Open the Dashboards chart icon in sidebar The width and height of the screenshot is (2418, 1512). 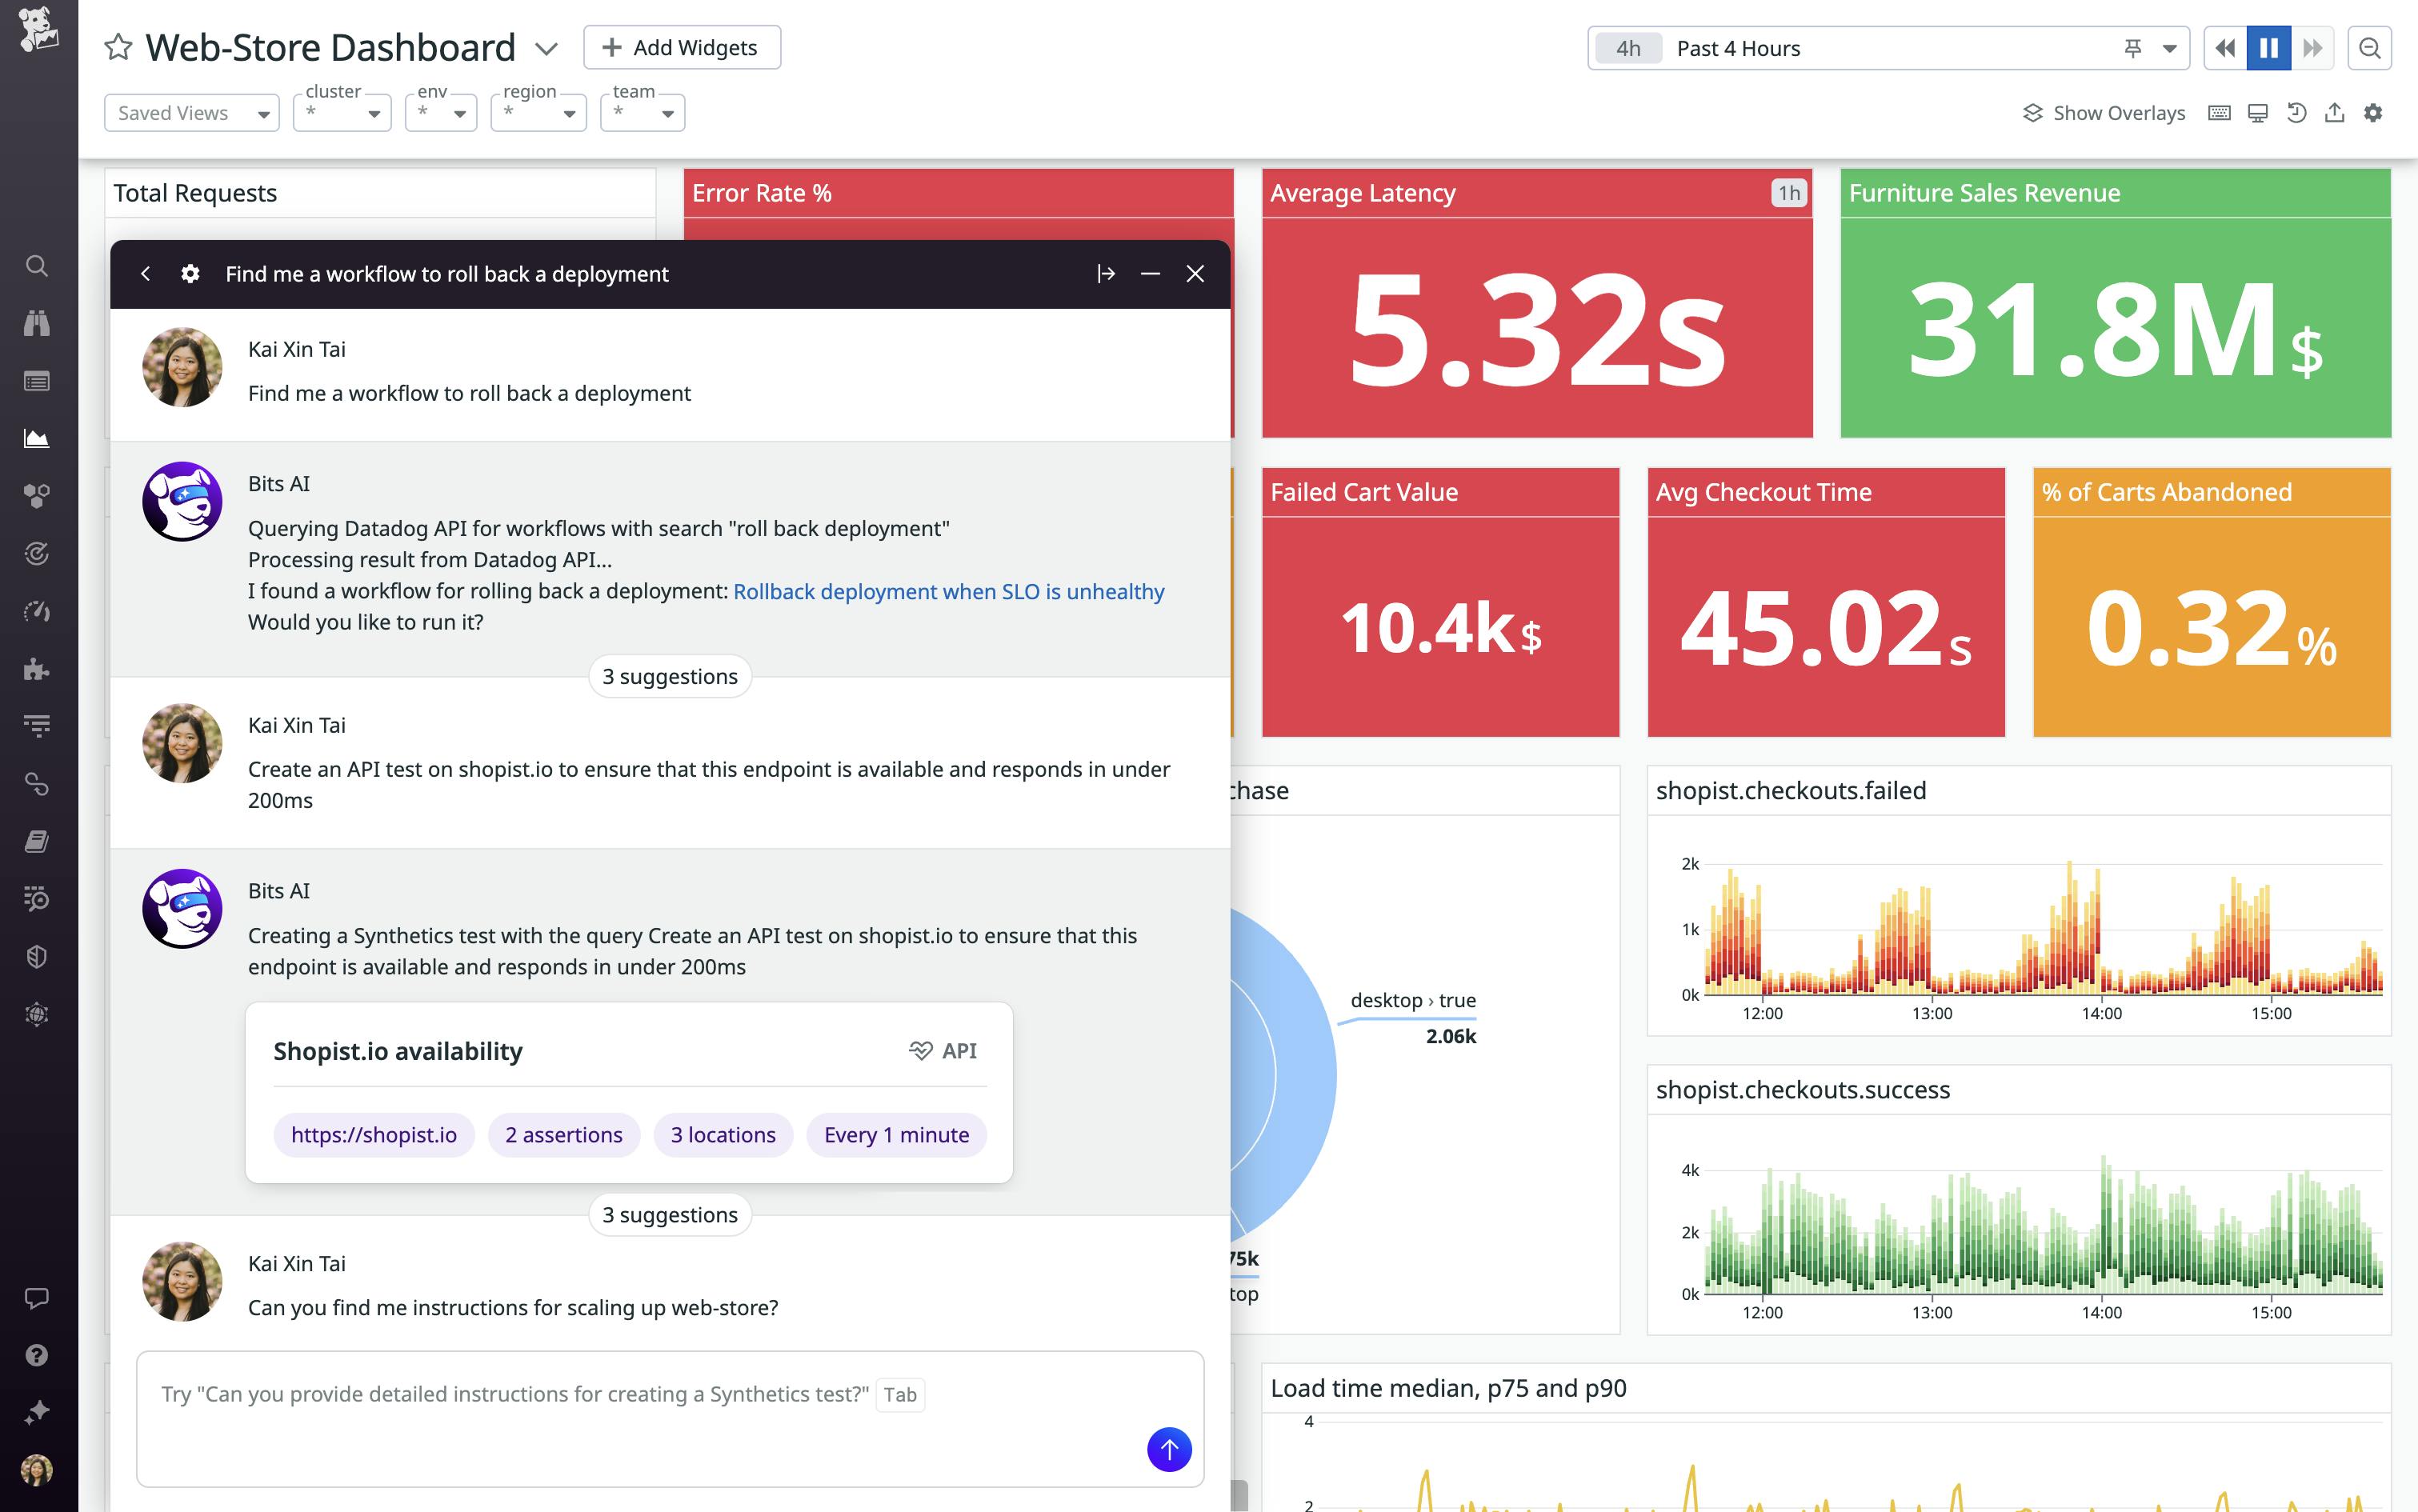click(x=37, y=437)
